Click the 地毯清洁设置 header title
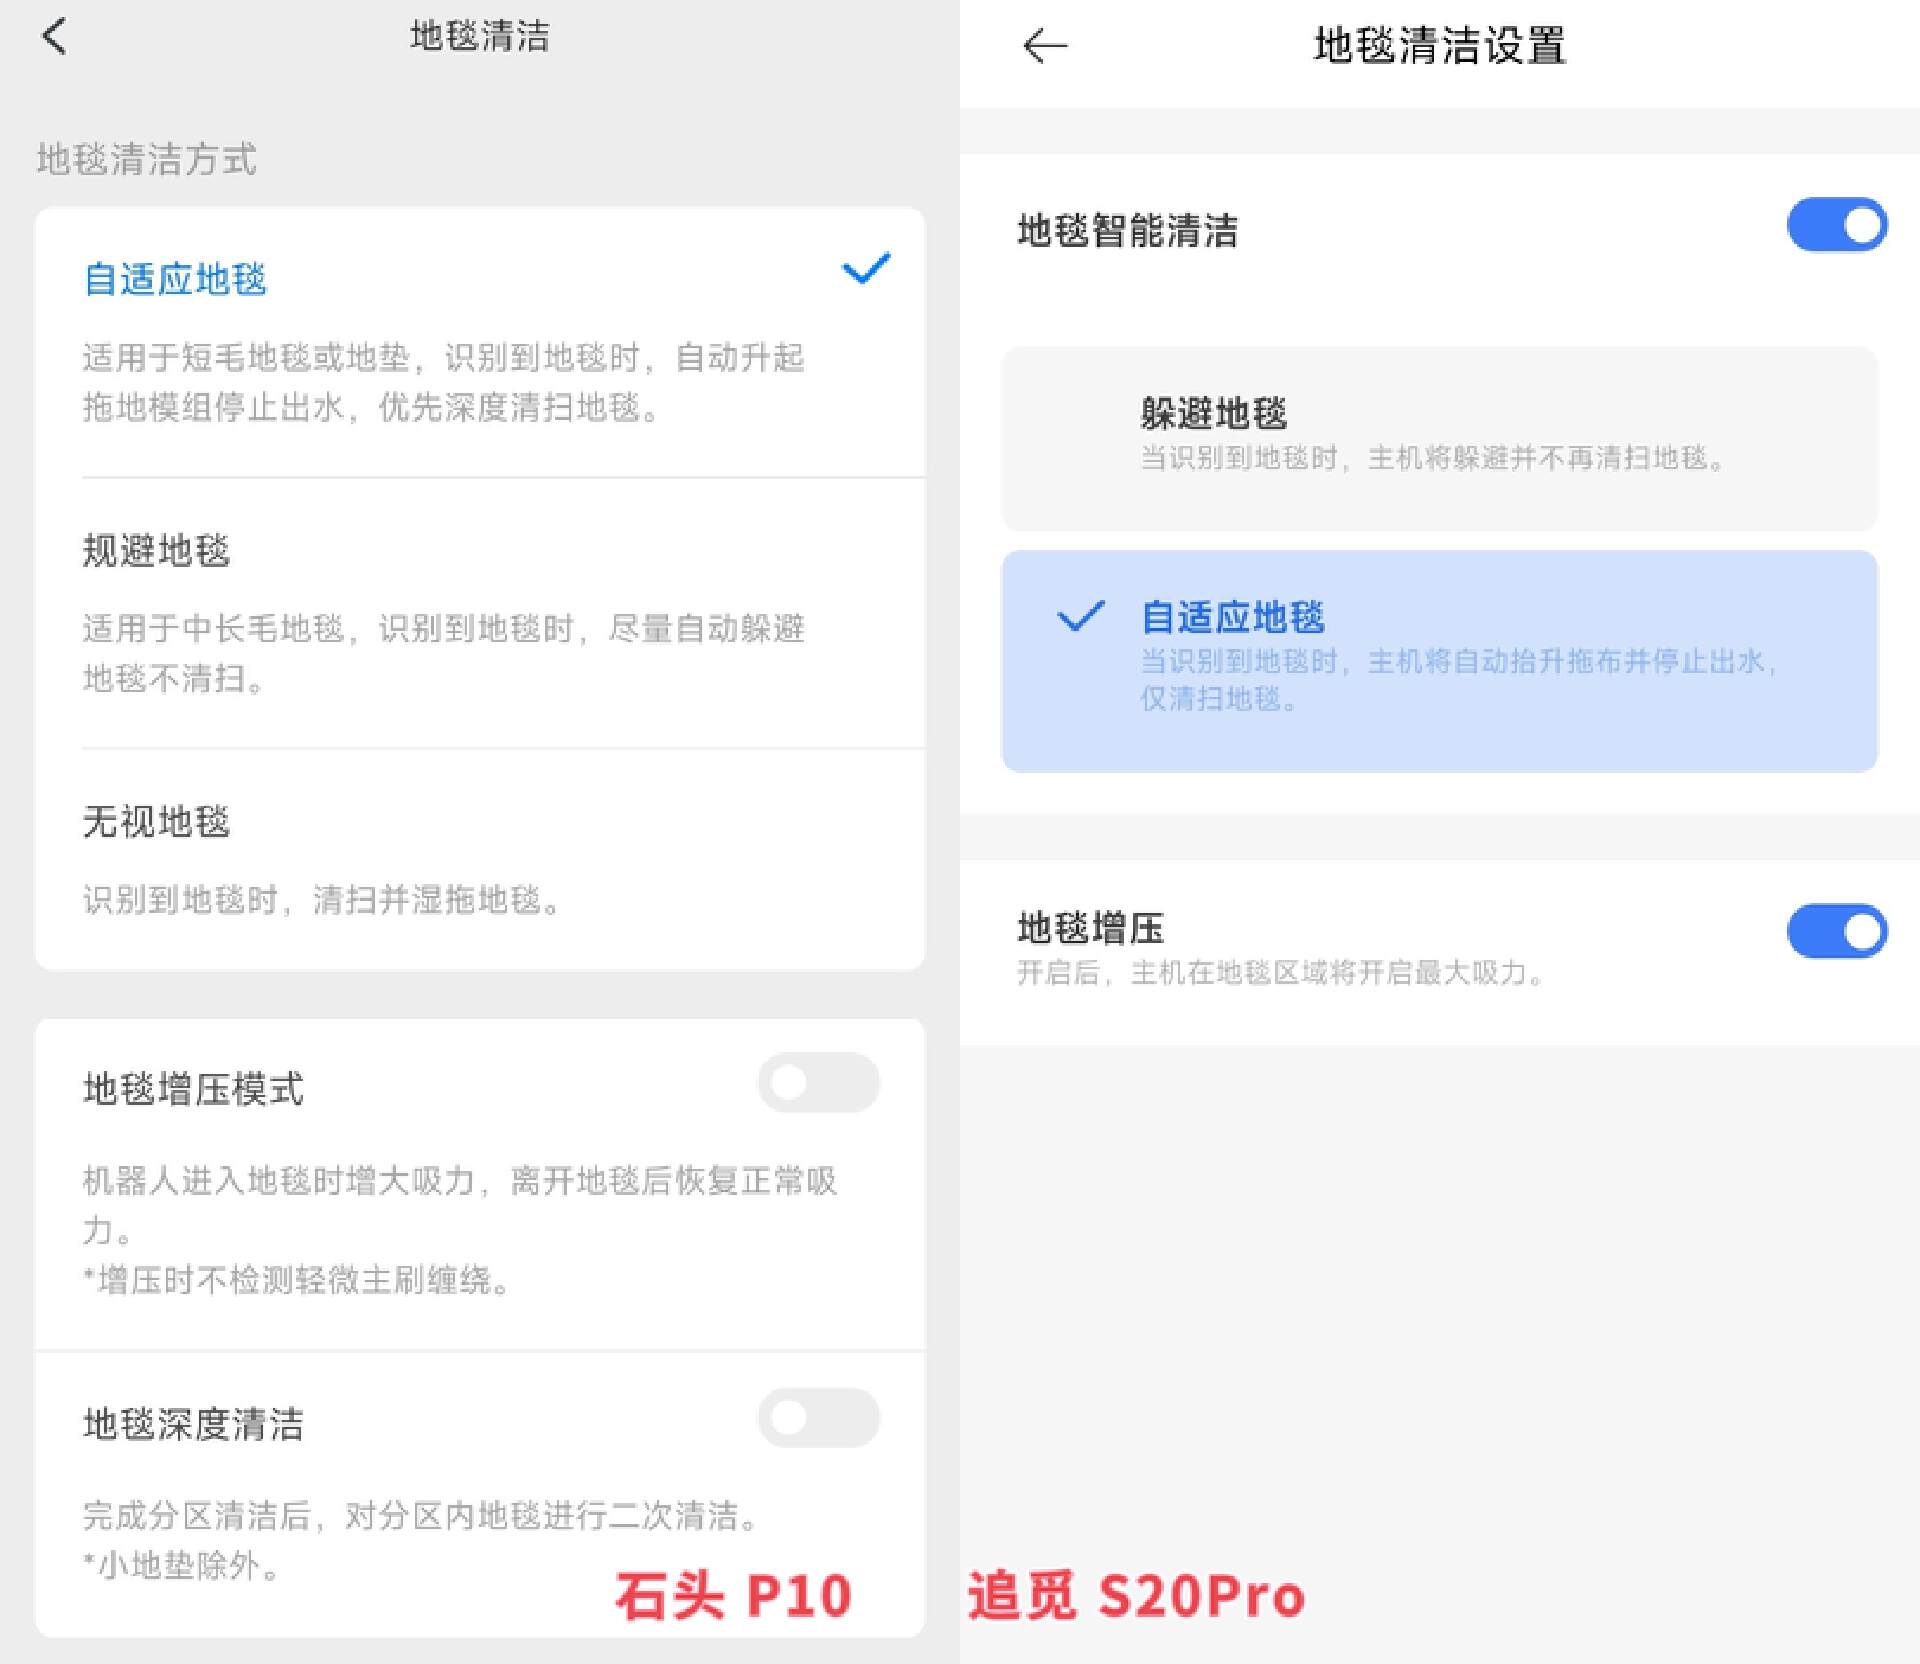1920x1664 pixels. (x=1440, y=45)
